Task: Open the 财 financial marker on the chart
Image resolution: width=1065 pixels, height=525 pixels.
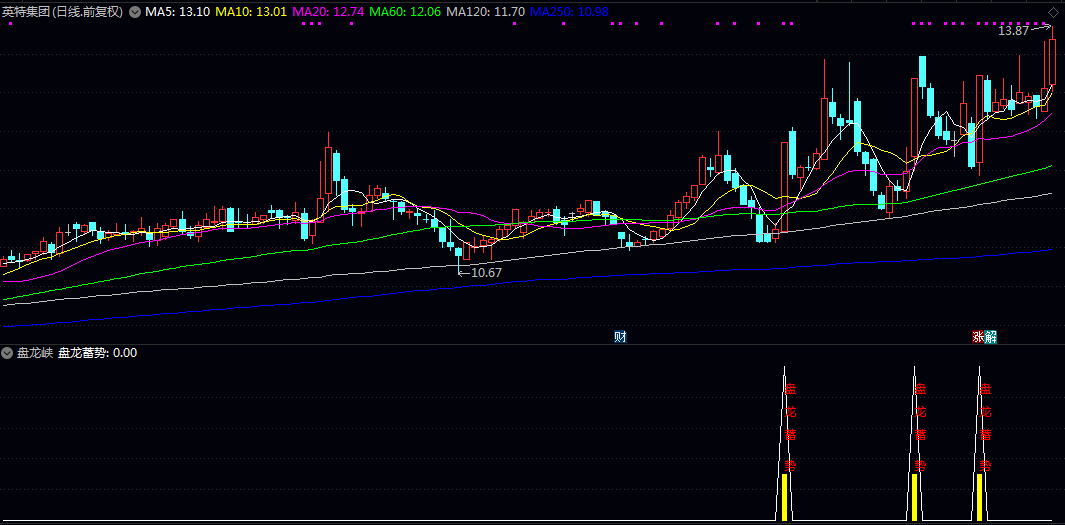Action: point(620,337)
